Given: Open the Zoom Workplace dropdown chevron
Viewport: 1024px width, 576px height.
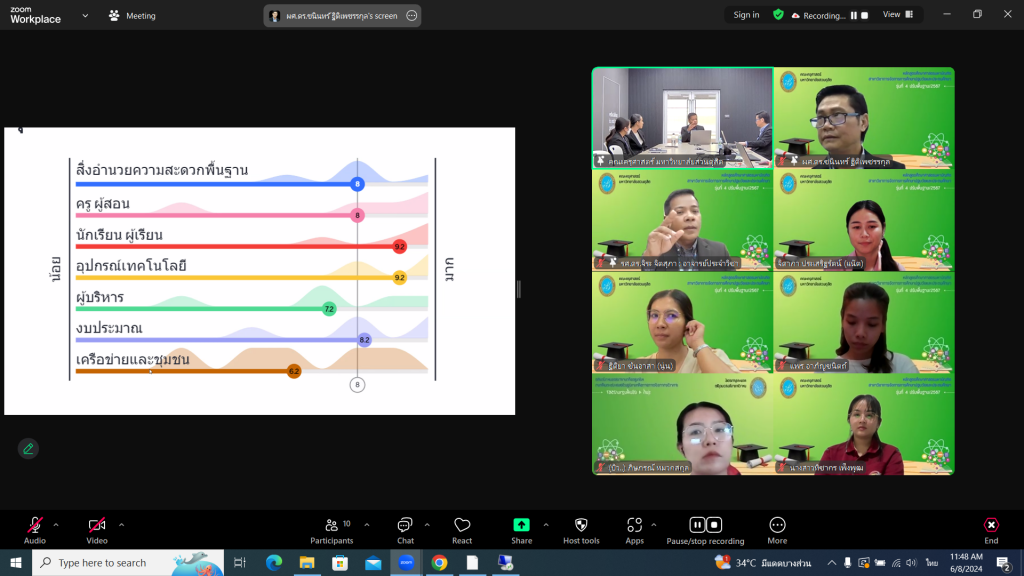Looking at the screenshot, I should [x=85, y=16].
